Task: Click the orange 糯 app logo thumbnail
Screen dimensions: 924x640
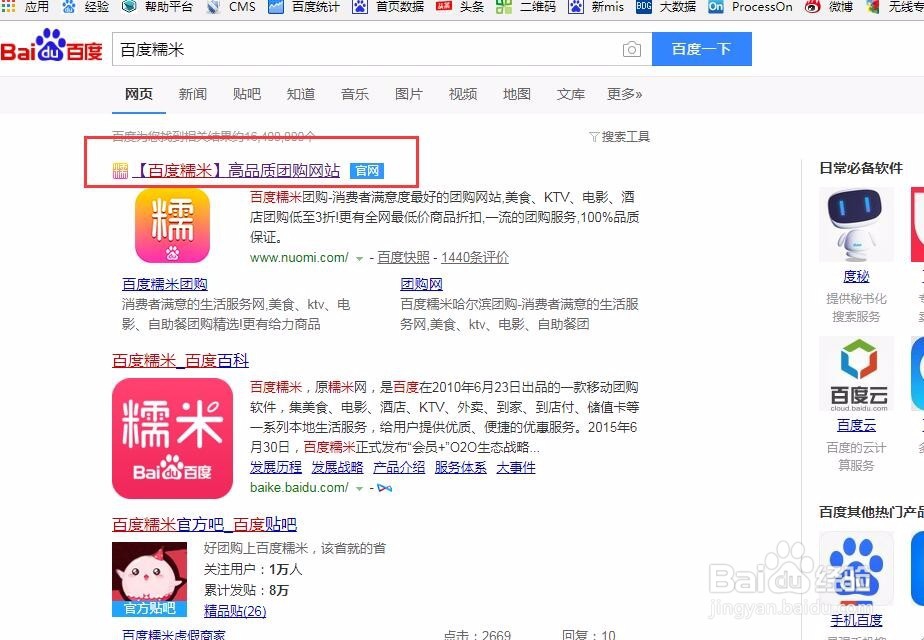Action: [172, 226]
